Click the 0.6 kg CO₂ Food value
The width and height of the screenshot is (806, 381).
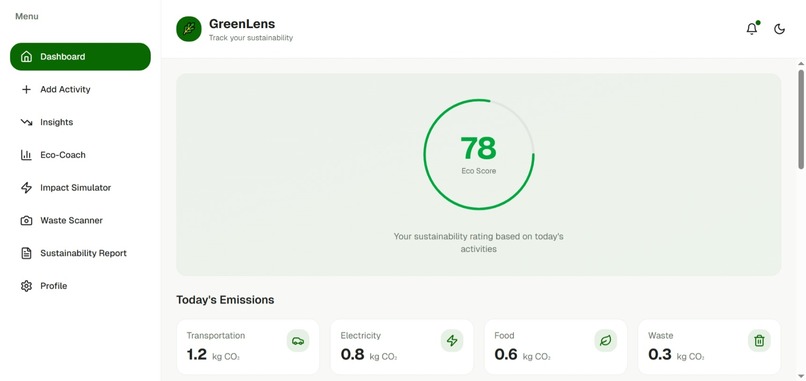pos(522,355)
